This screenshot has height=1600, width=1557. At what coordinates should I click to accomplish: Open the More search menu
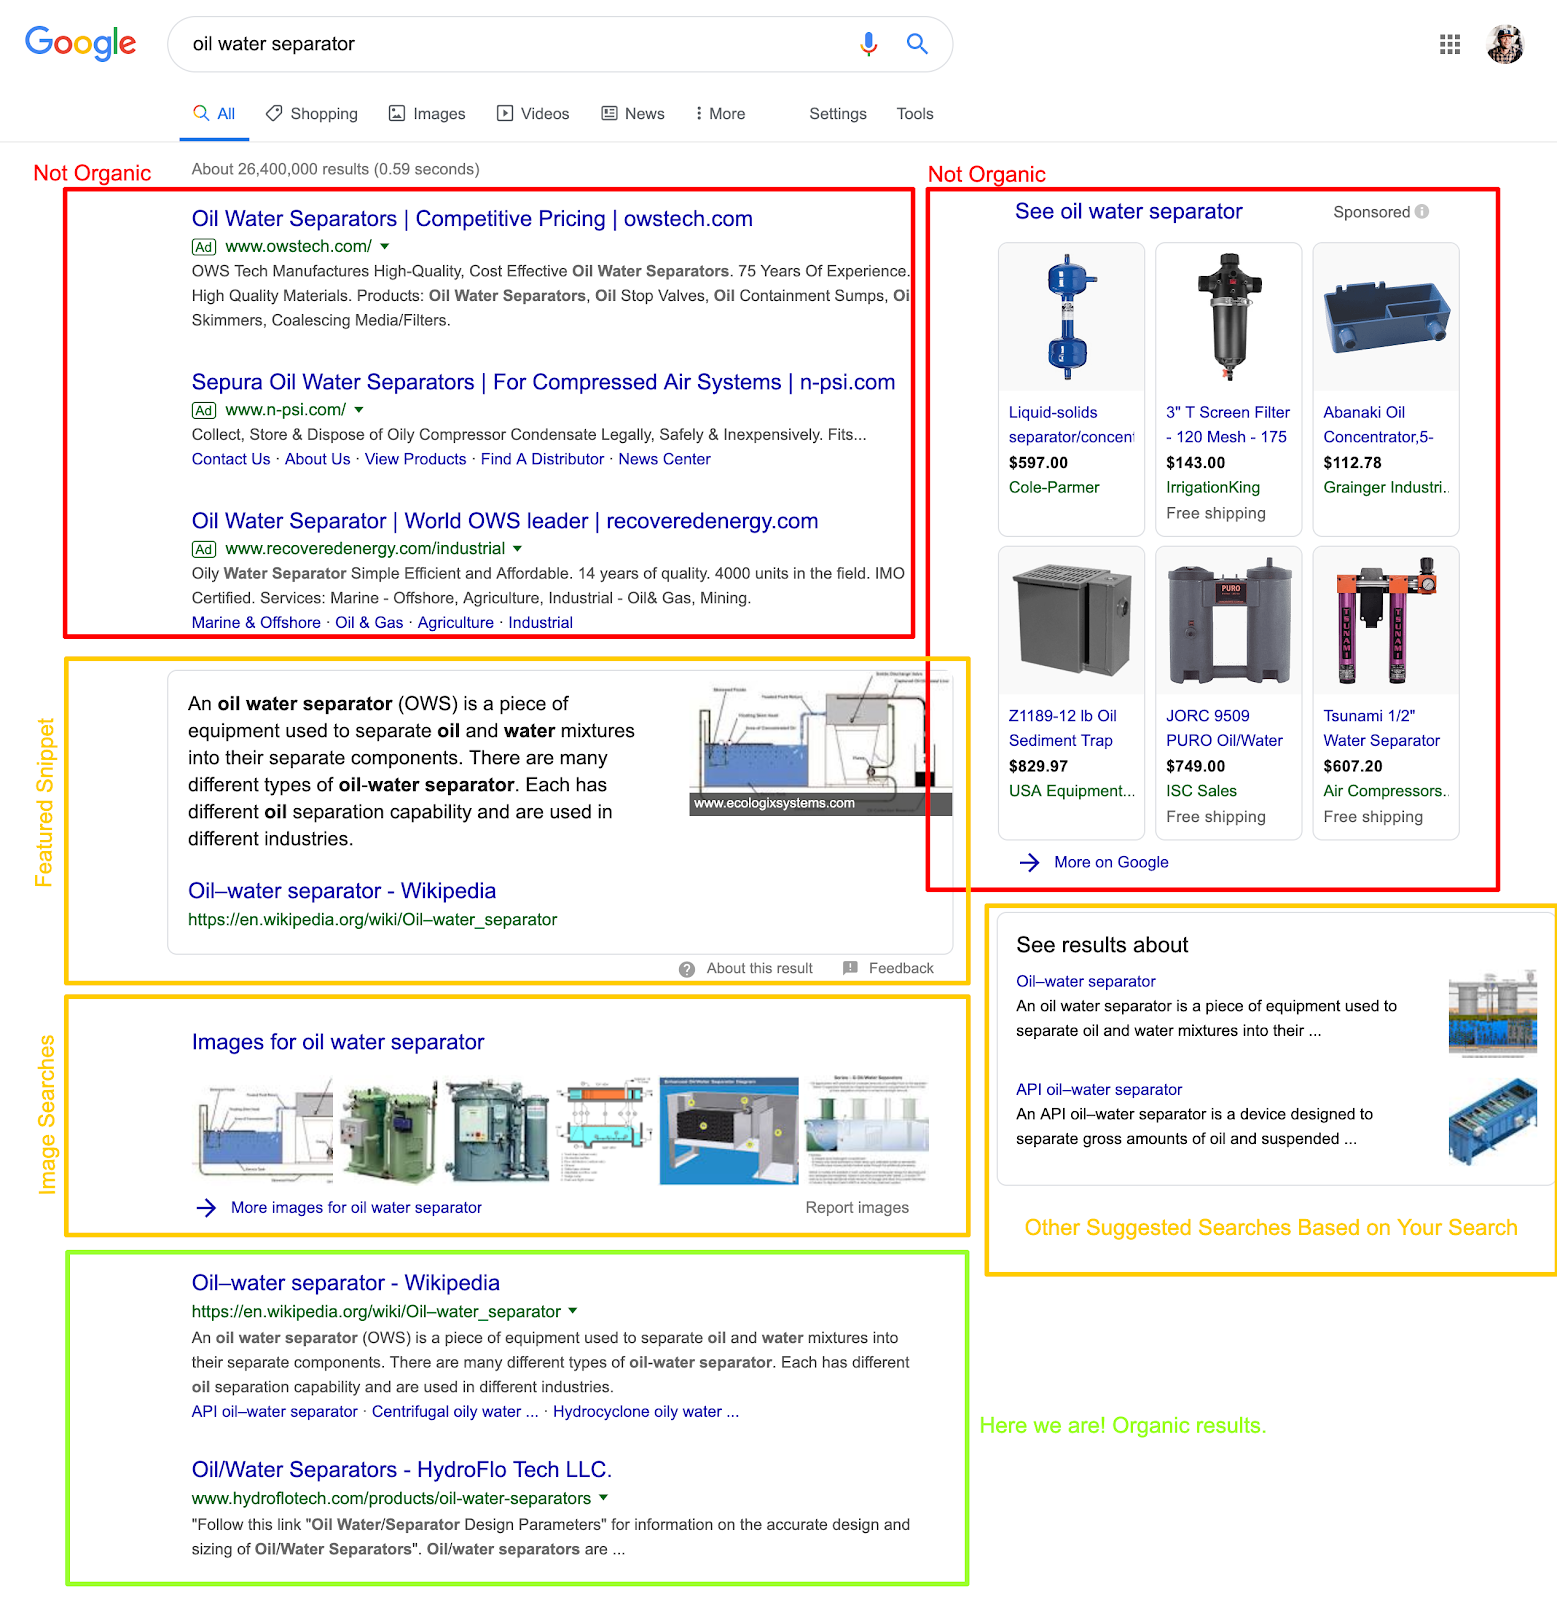720,114
